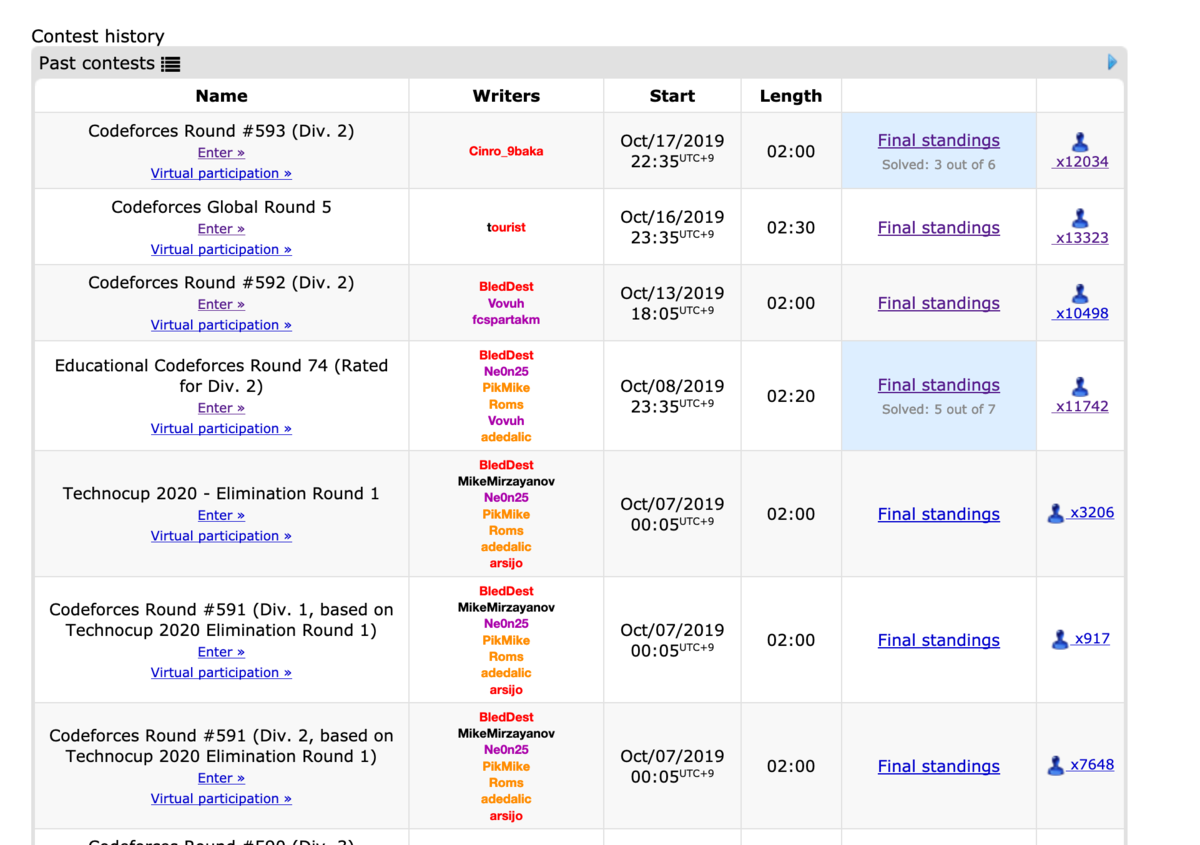Click the Writers column header

pyautogui.click(x=506, y=96)
